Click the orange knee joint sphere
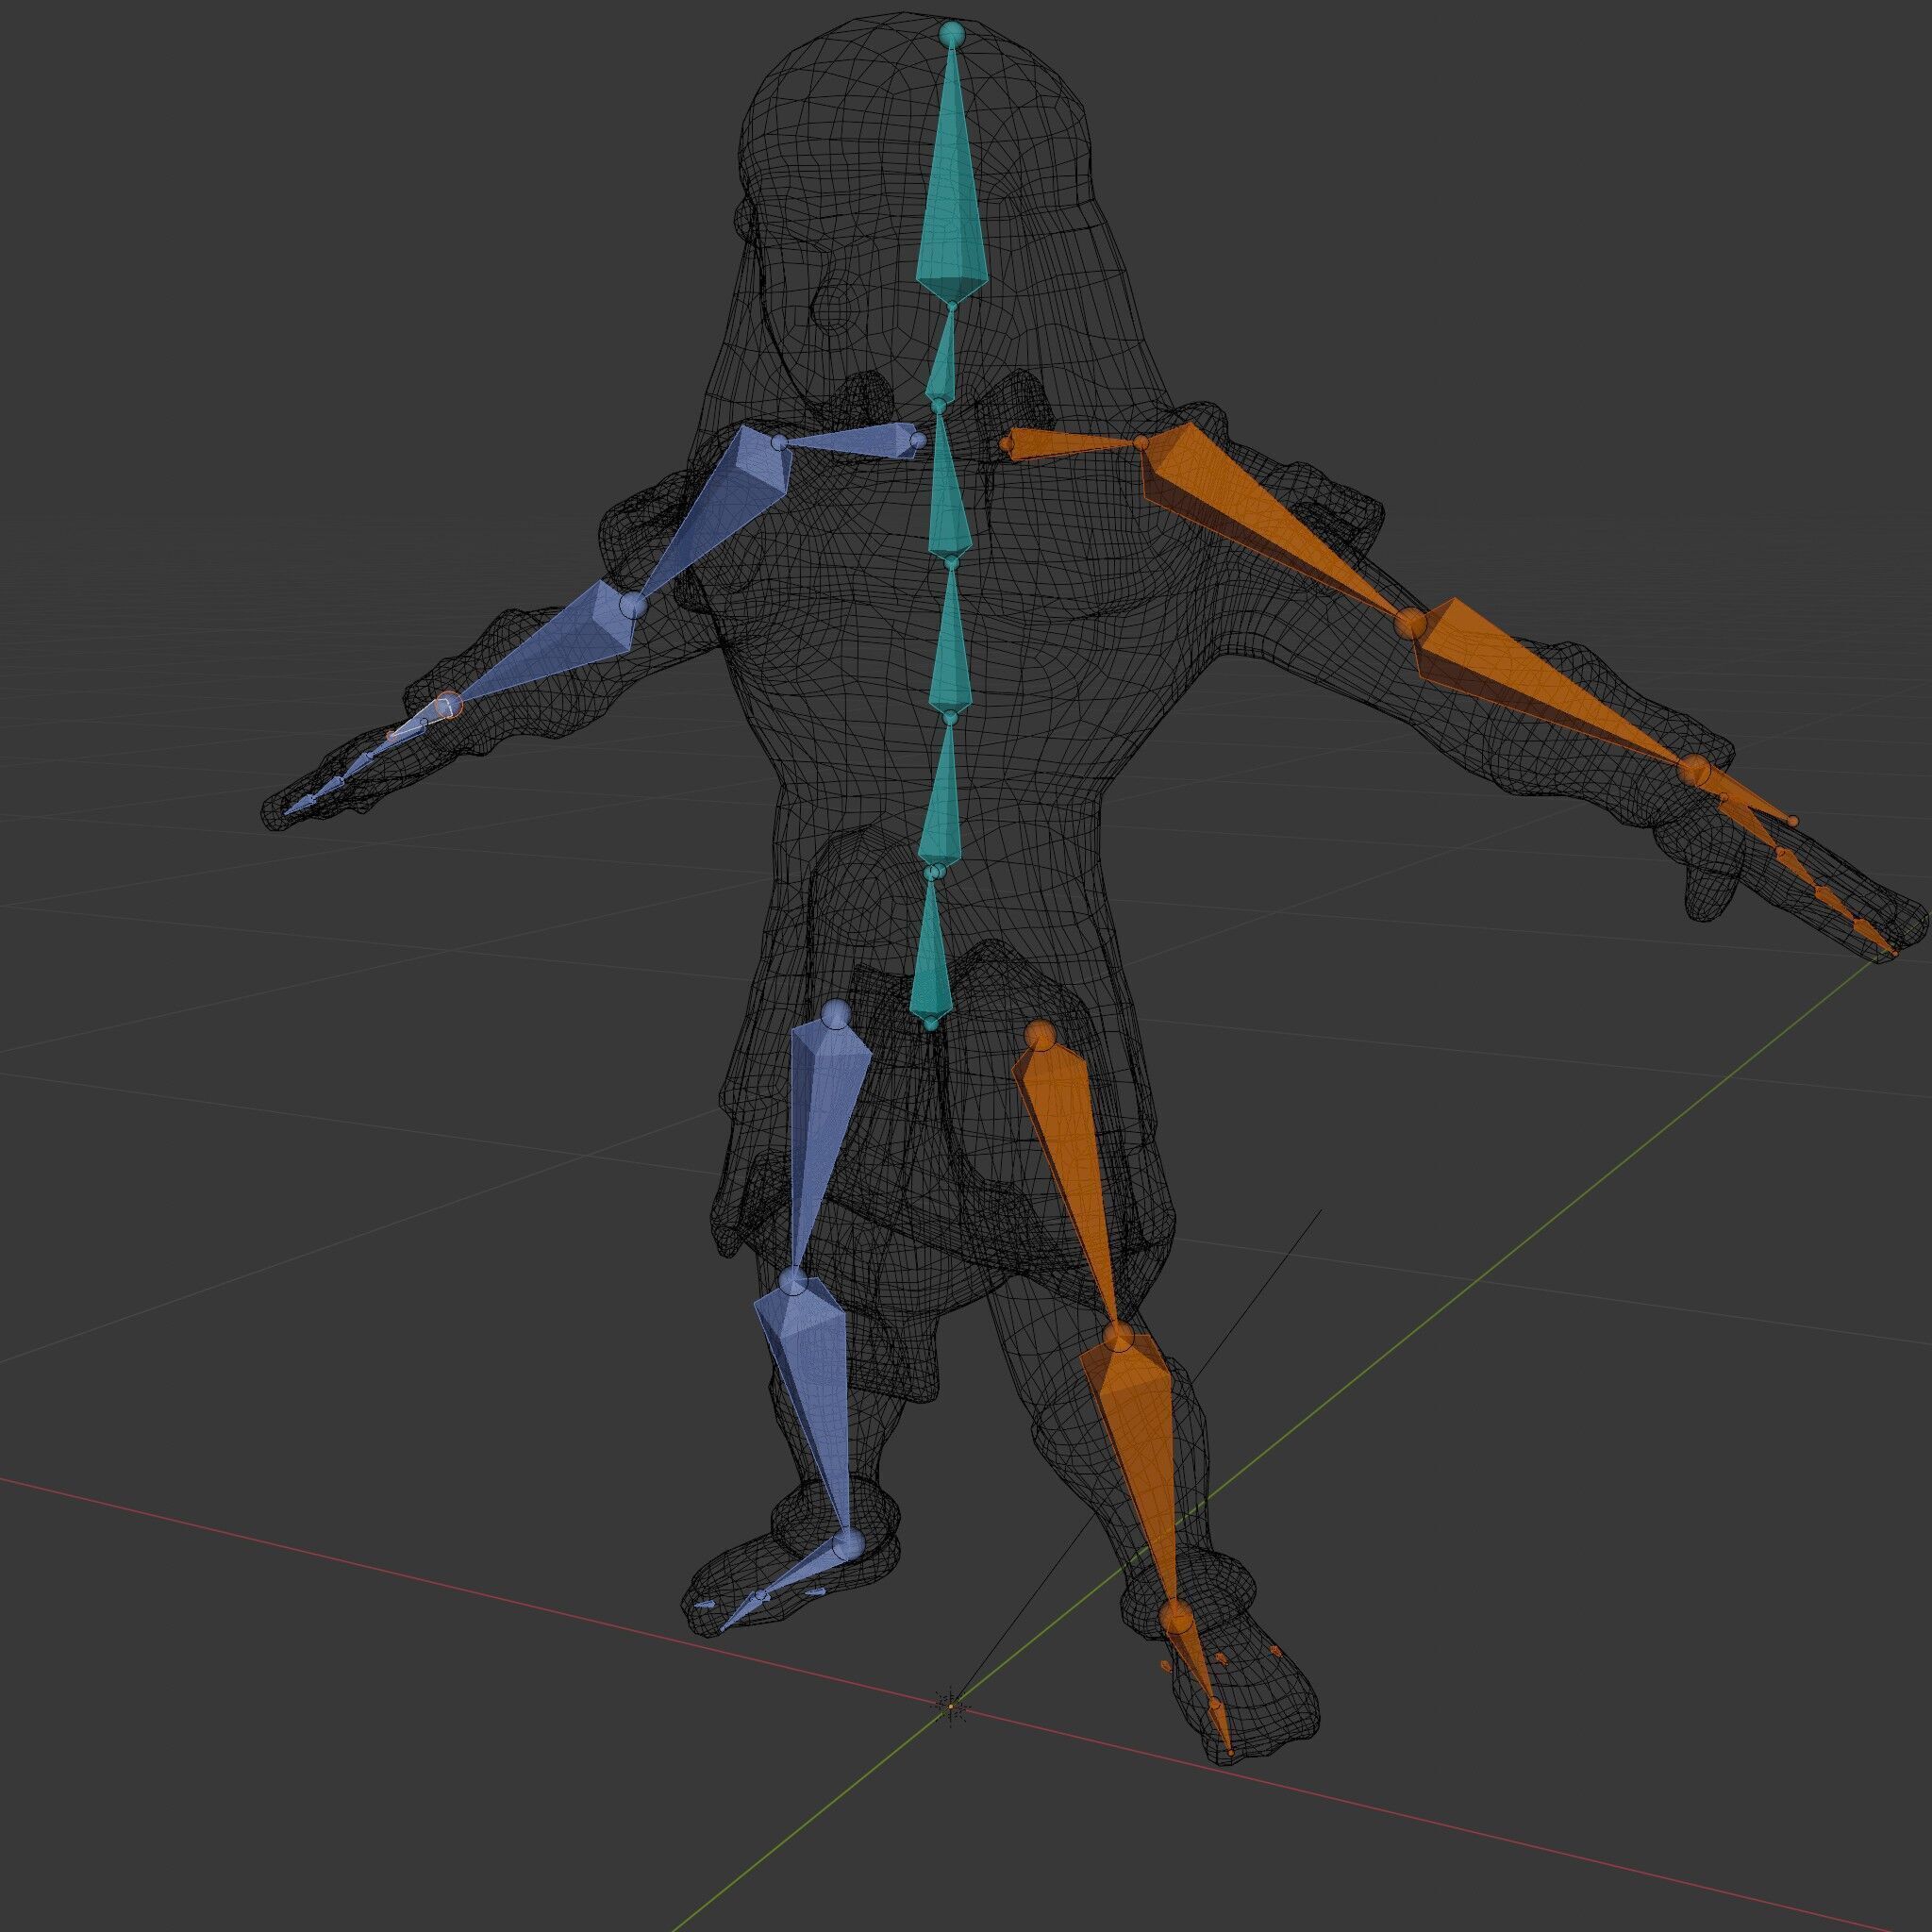The height and width of the screenshot is (1932, 1932). pos(1118,1337)
